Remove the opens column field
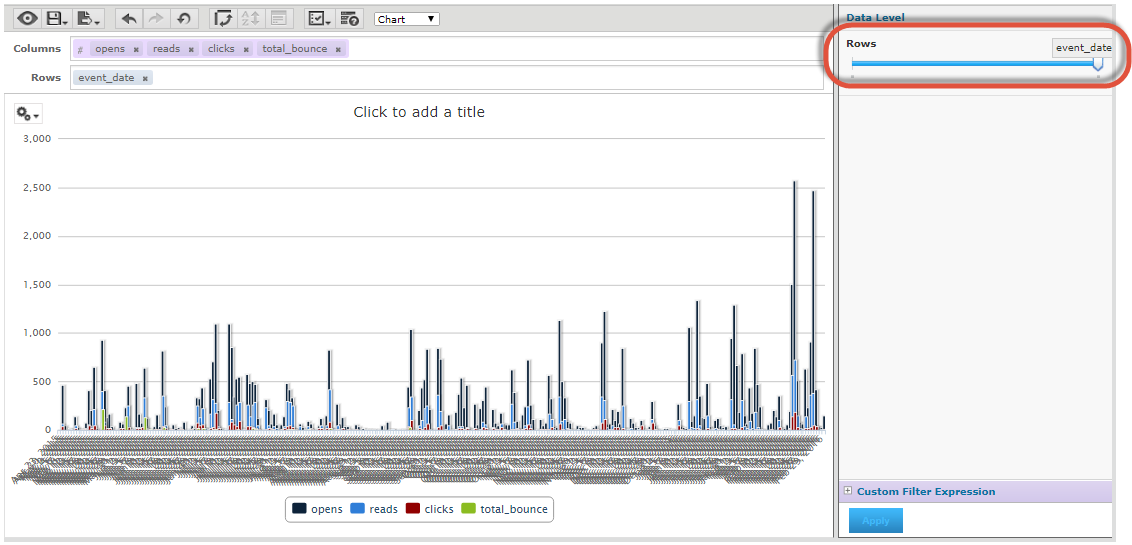 point(136,49)
